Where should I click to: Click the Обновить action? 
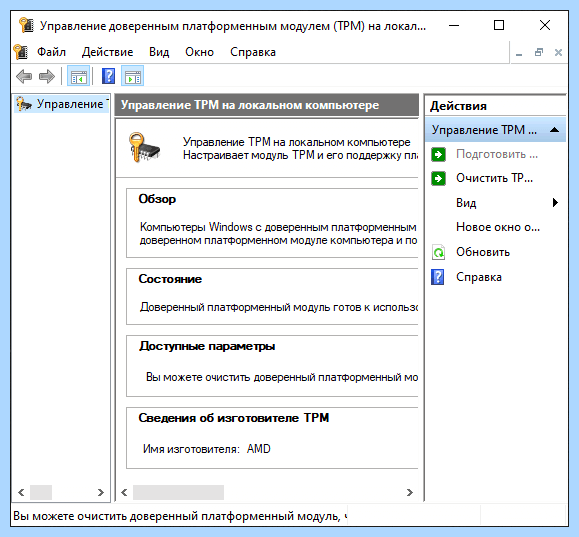483,252
